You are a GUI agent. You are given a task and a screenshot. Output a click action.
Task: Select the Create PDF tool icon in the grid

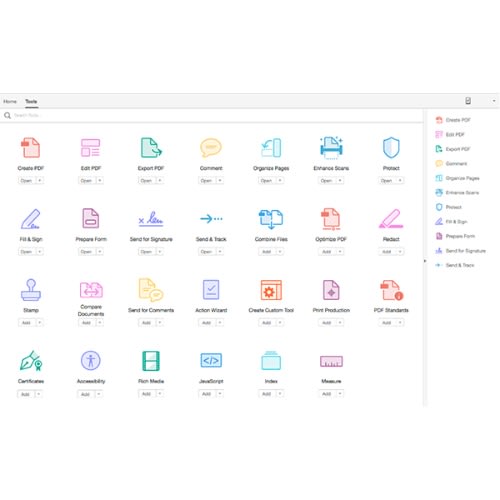click(31, 148)
